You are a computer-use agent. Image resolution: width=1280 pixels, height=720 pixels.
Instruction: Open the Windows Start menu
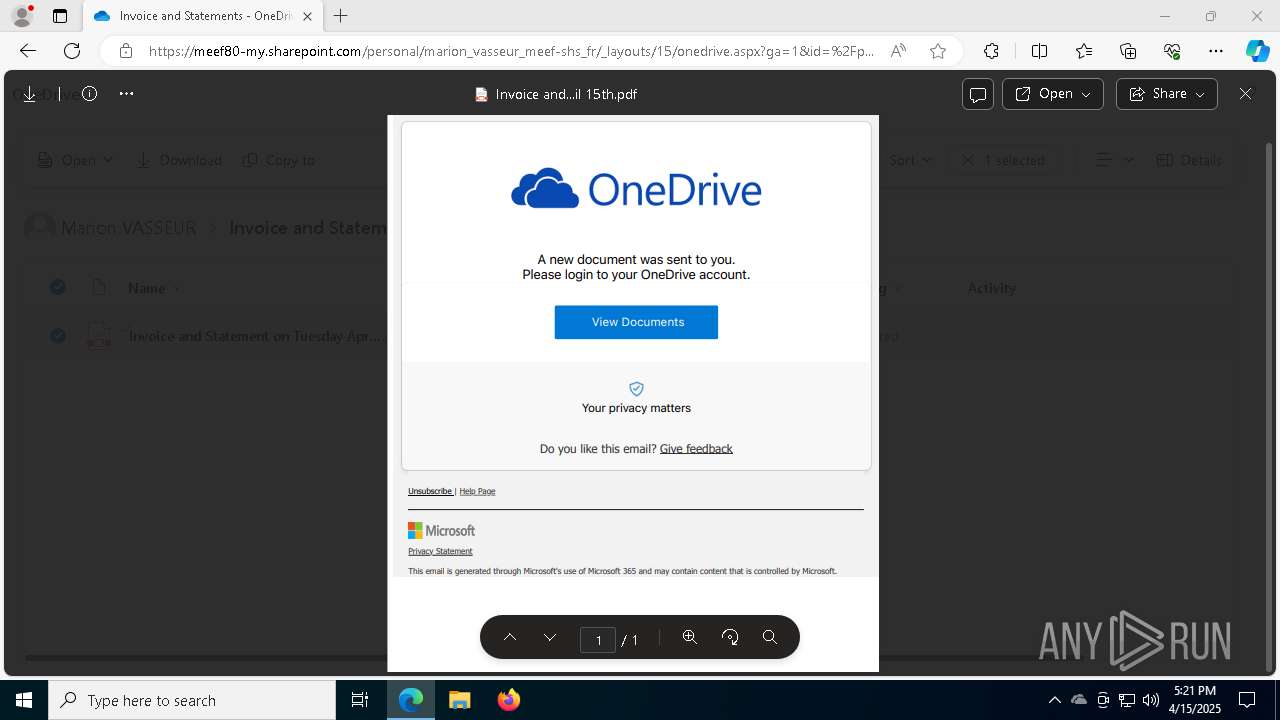pos(24,700)
